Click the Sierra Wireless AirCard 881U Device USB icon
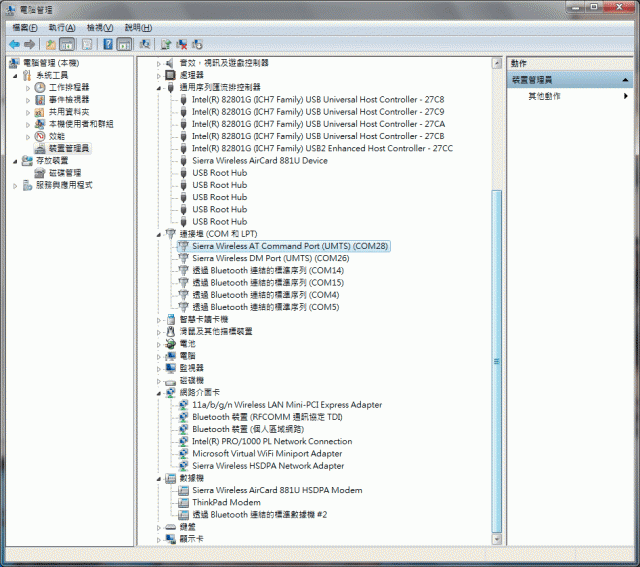 click(184, 161)
